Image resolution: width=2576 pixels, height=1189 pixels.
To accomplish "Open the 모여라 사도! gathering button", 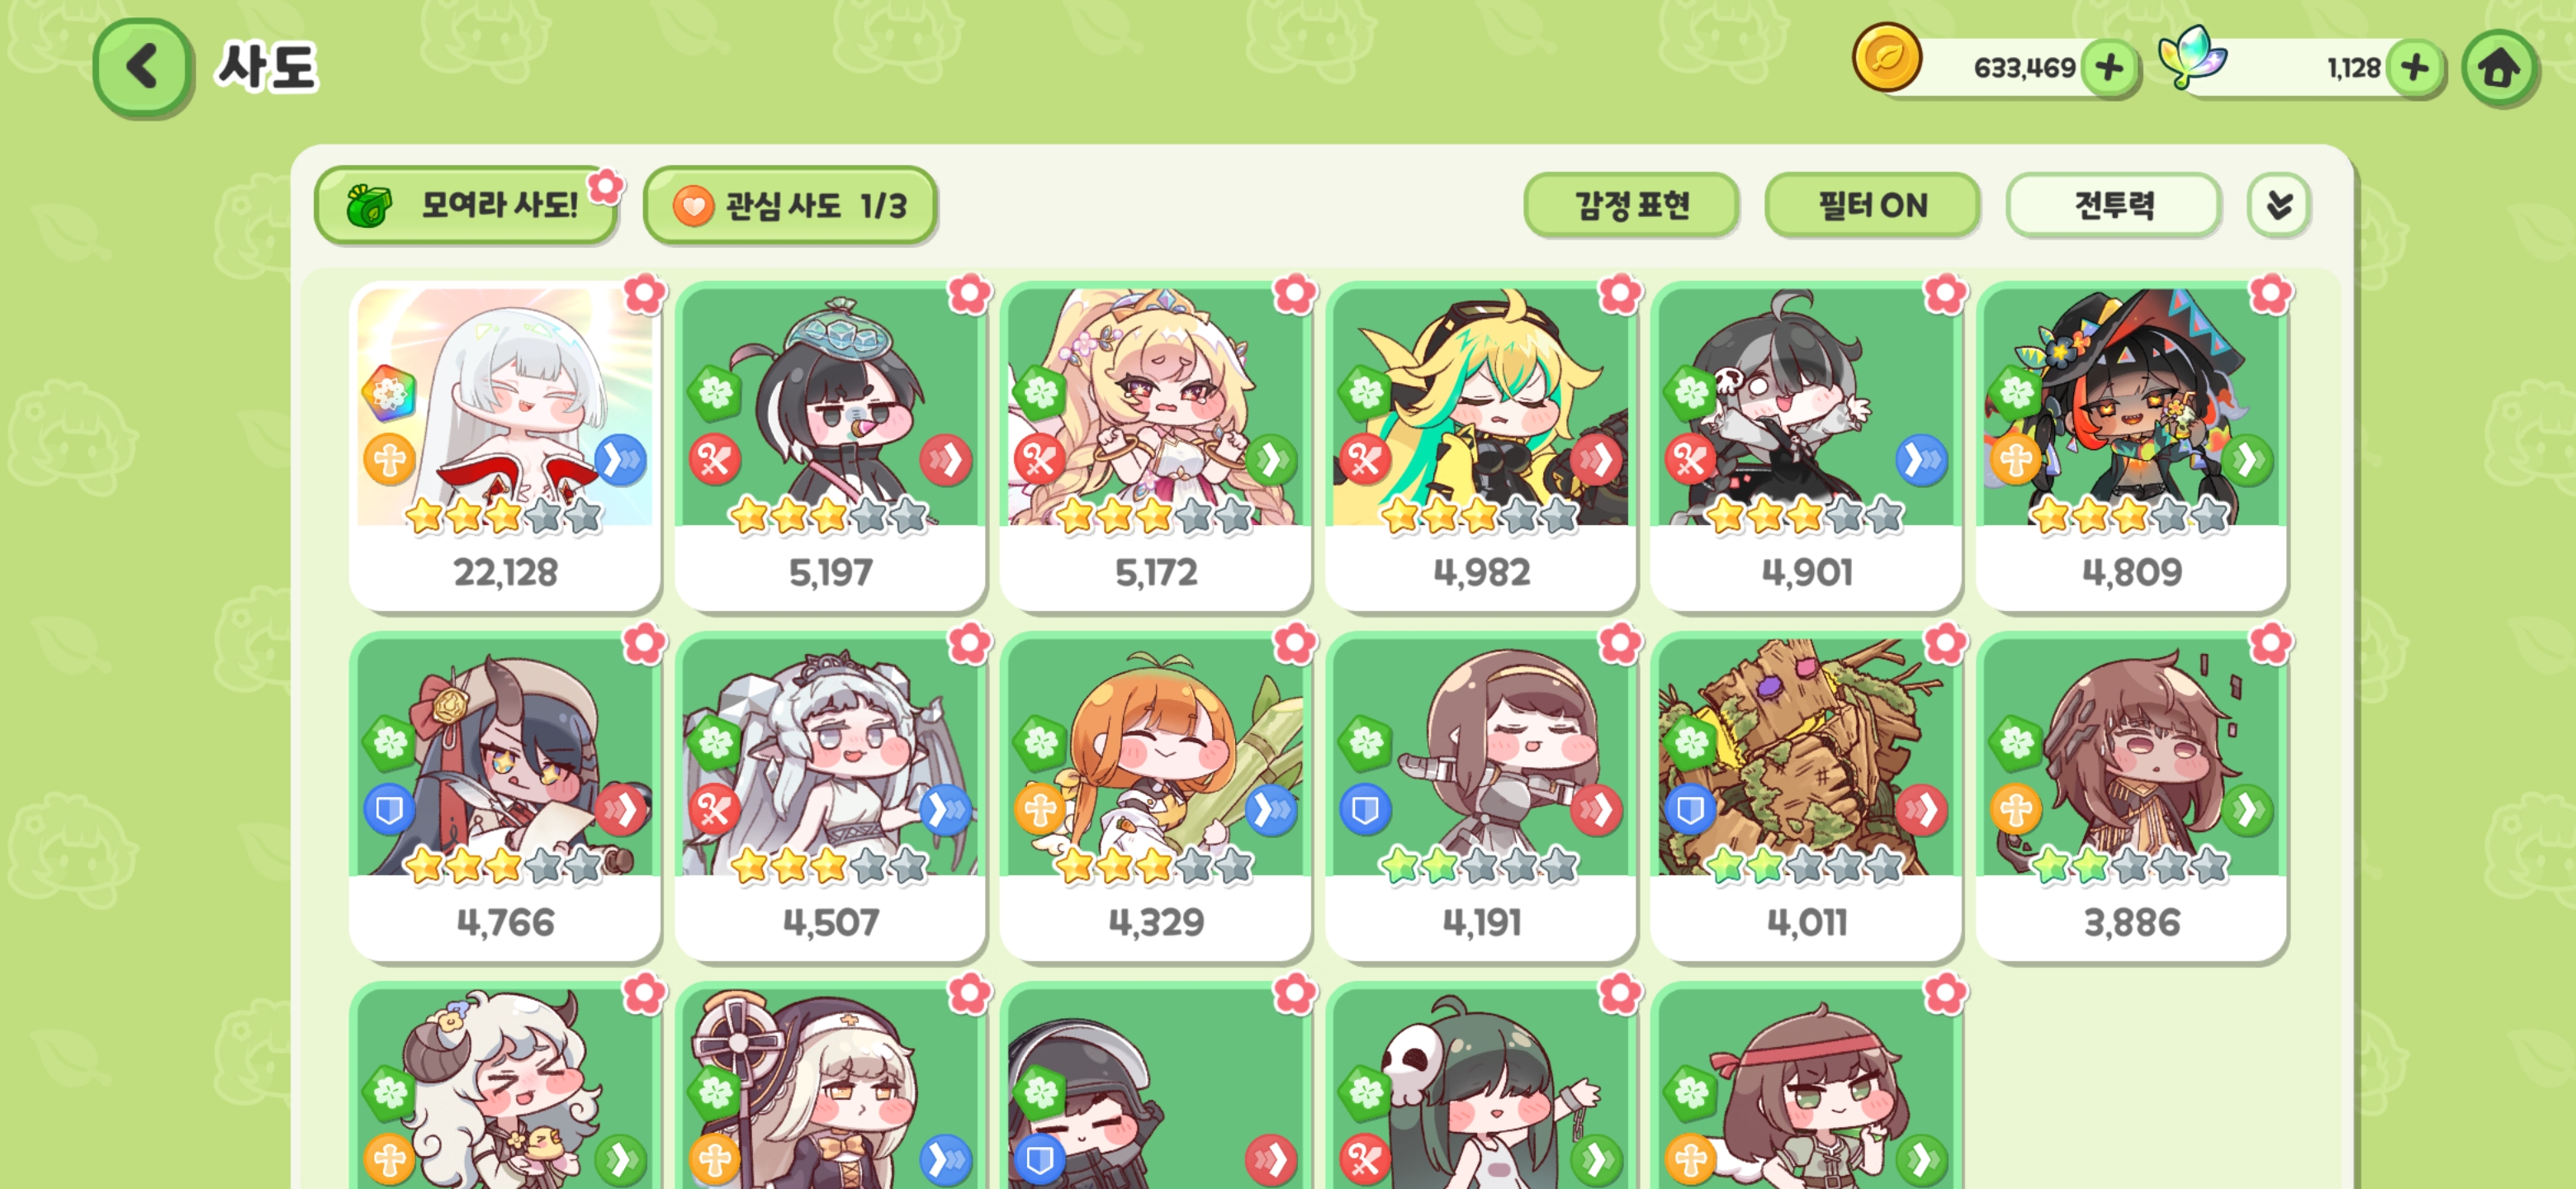I will [x=466, y=205].
